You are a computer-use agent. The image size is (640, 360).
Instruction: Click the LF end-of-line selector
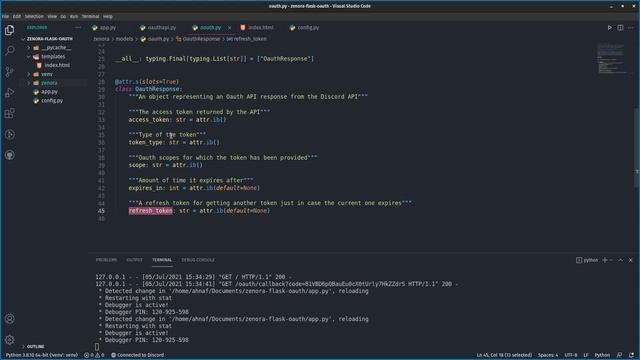click(586, 355)
